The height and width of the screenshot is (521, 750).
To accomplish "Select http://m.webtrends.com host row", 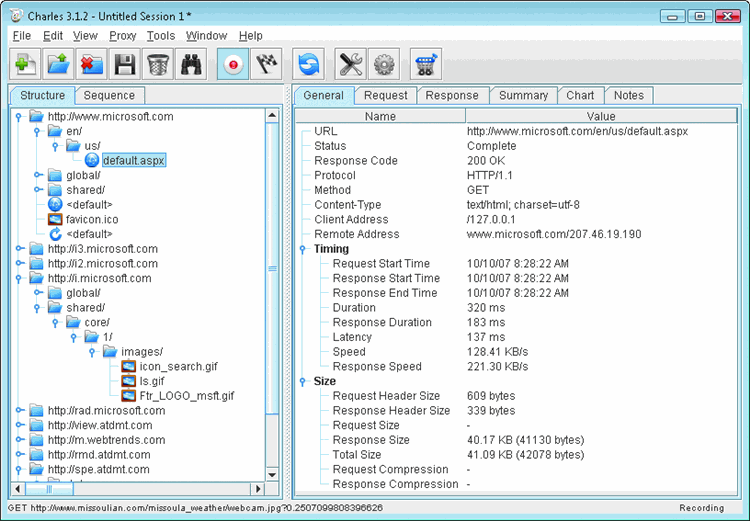I will 106,440.
